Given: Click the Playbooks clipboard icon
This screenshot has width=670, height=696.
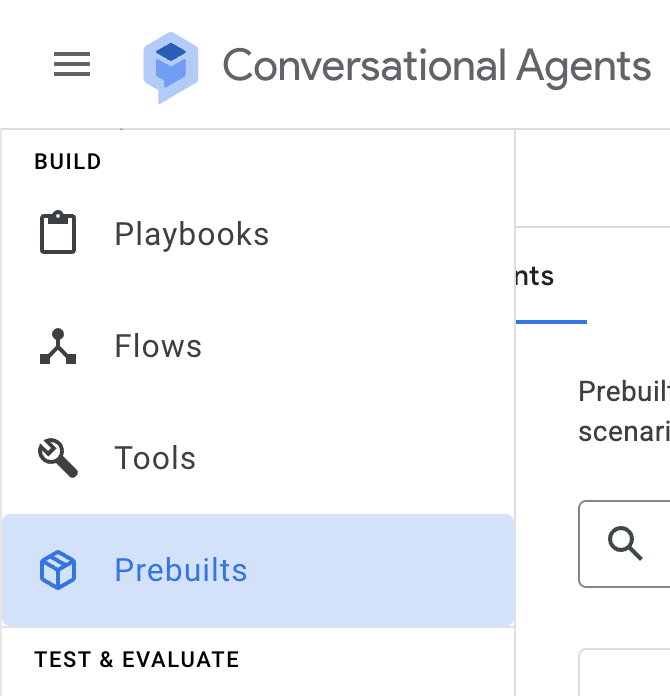Looking at the screenshot, I should pyautogui.click(x=58, y=234).
